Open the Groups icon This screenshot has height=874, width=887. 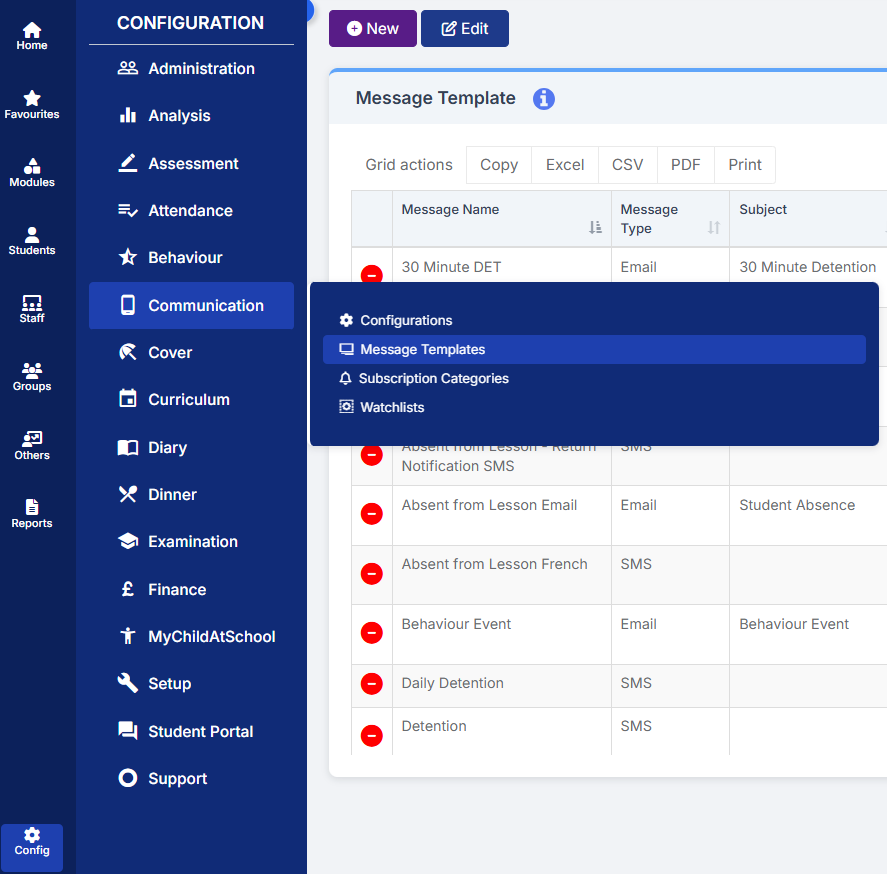pyautogui.click(x=32, y=371)
